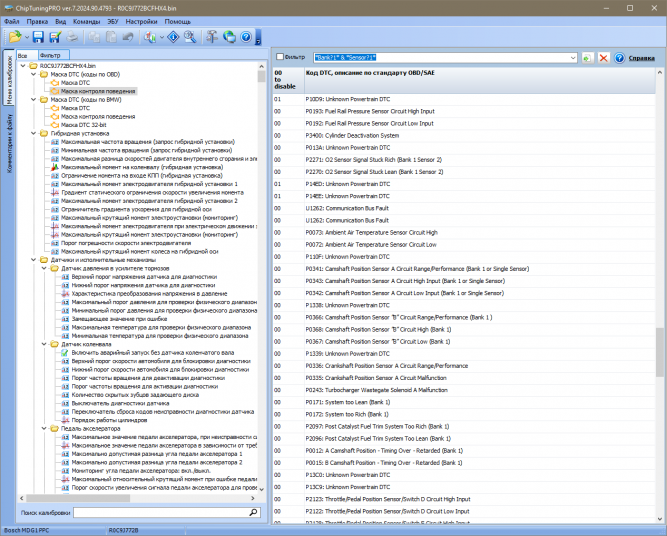Open a firmware file with the folder icon
667x536 pixels.
pyautogui.click(x=15, y=37)
